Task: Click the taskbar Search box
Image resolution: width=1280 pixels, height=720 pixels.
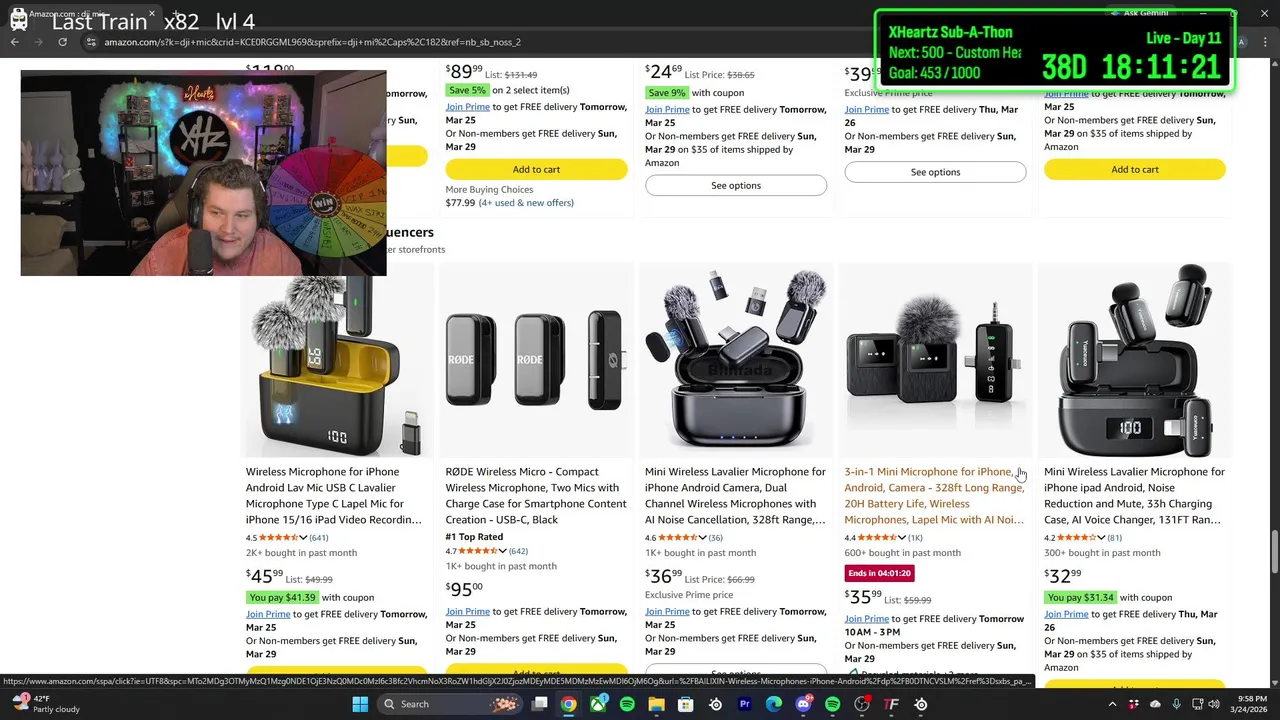Action: [450, 704]
